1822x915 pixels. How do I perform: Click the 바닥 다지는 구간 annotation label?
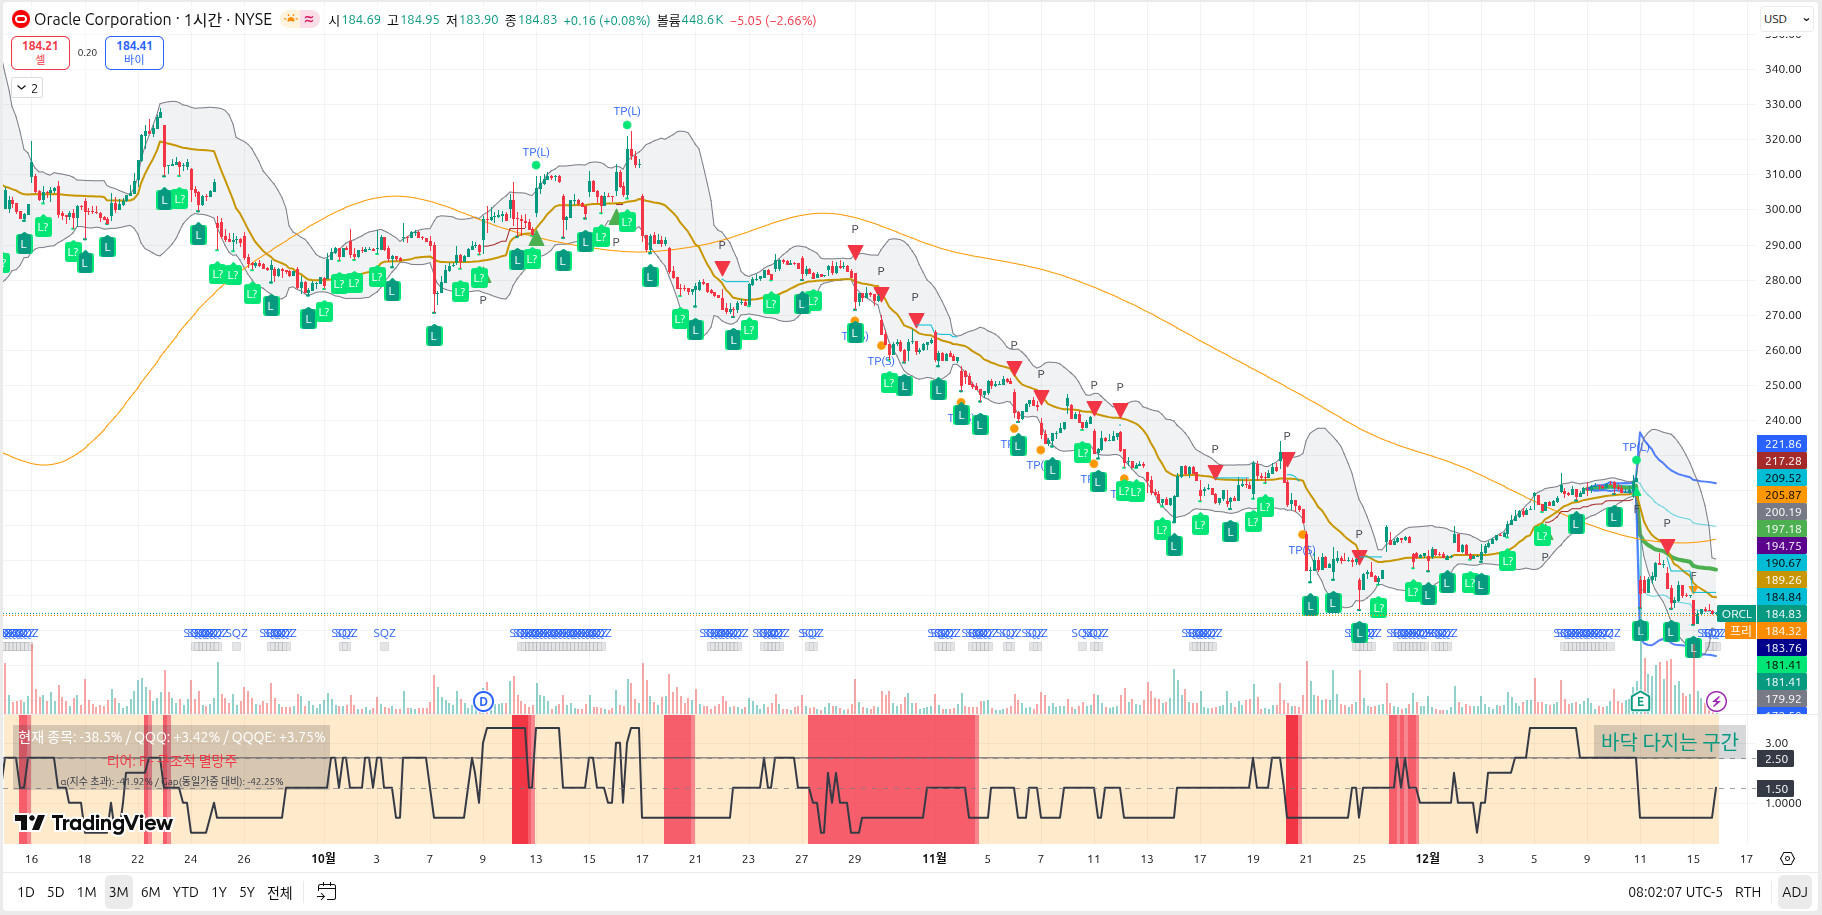[x=1669, y=742]
